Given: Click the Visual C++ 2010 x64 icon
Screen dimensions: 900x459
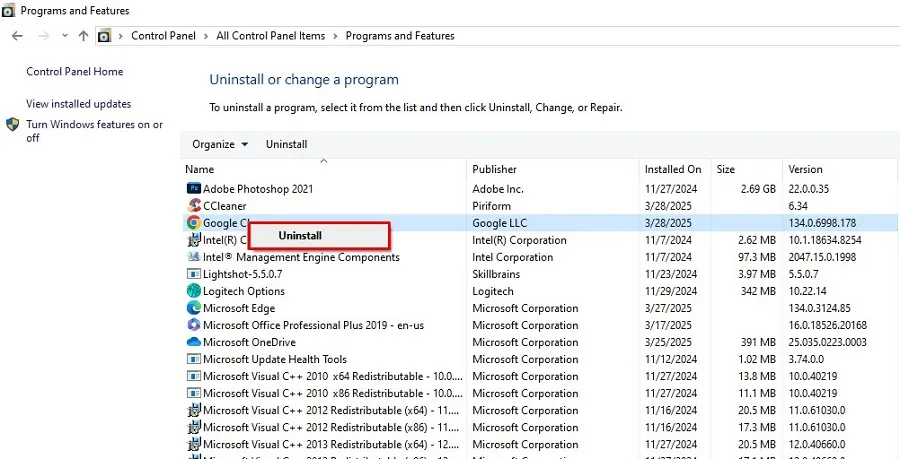Looking at the screenshot, I should pyautogui.click(x=194, y=376).
